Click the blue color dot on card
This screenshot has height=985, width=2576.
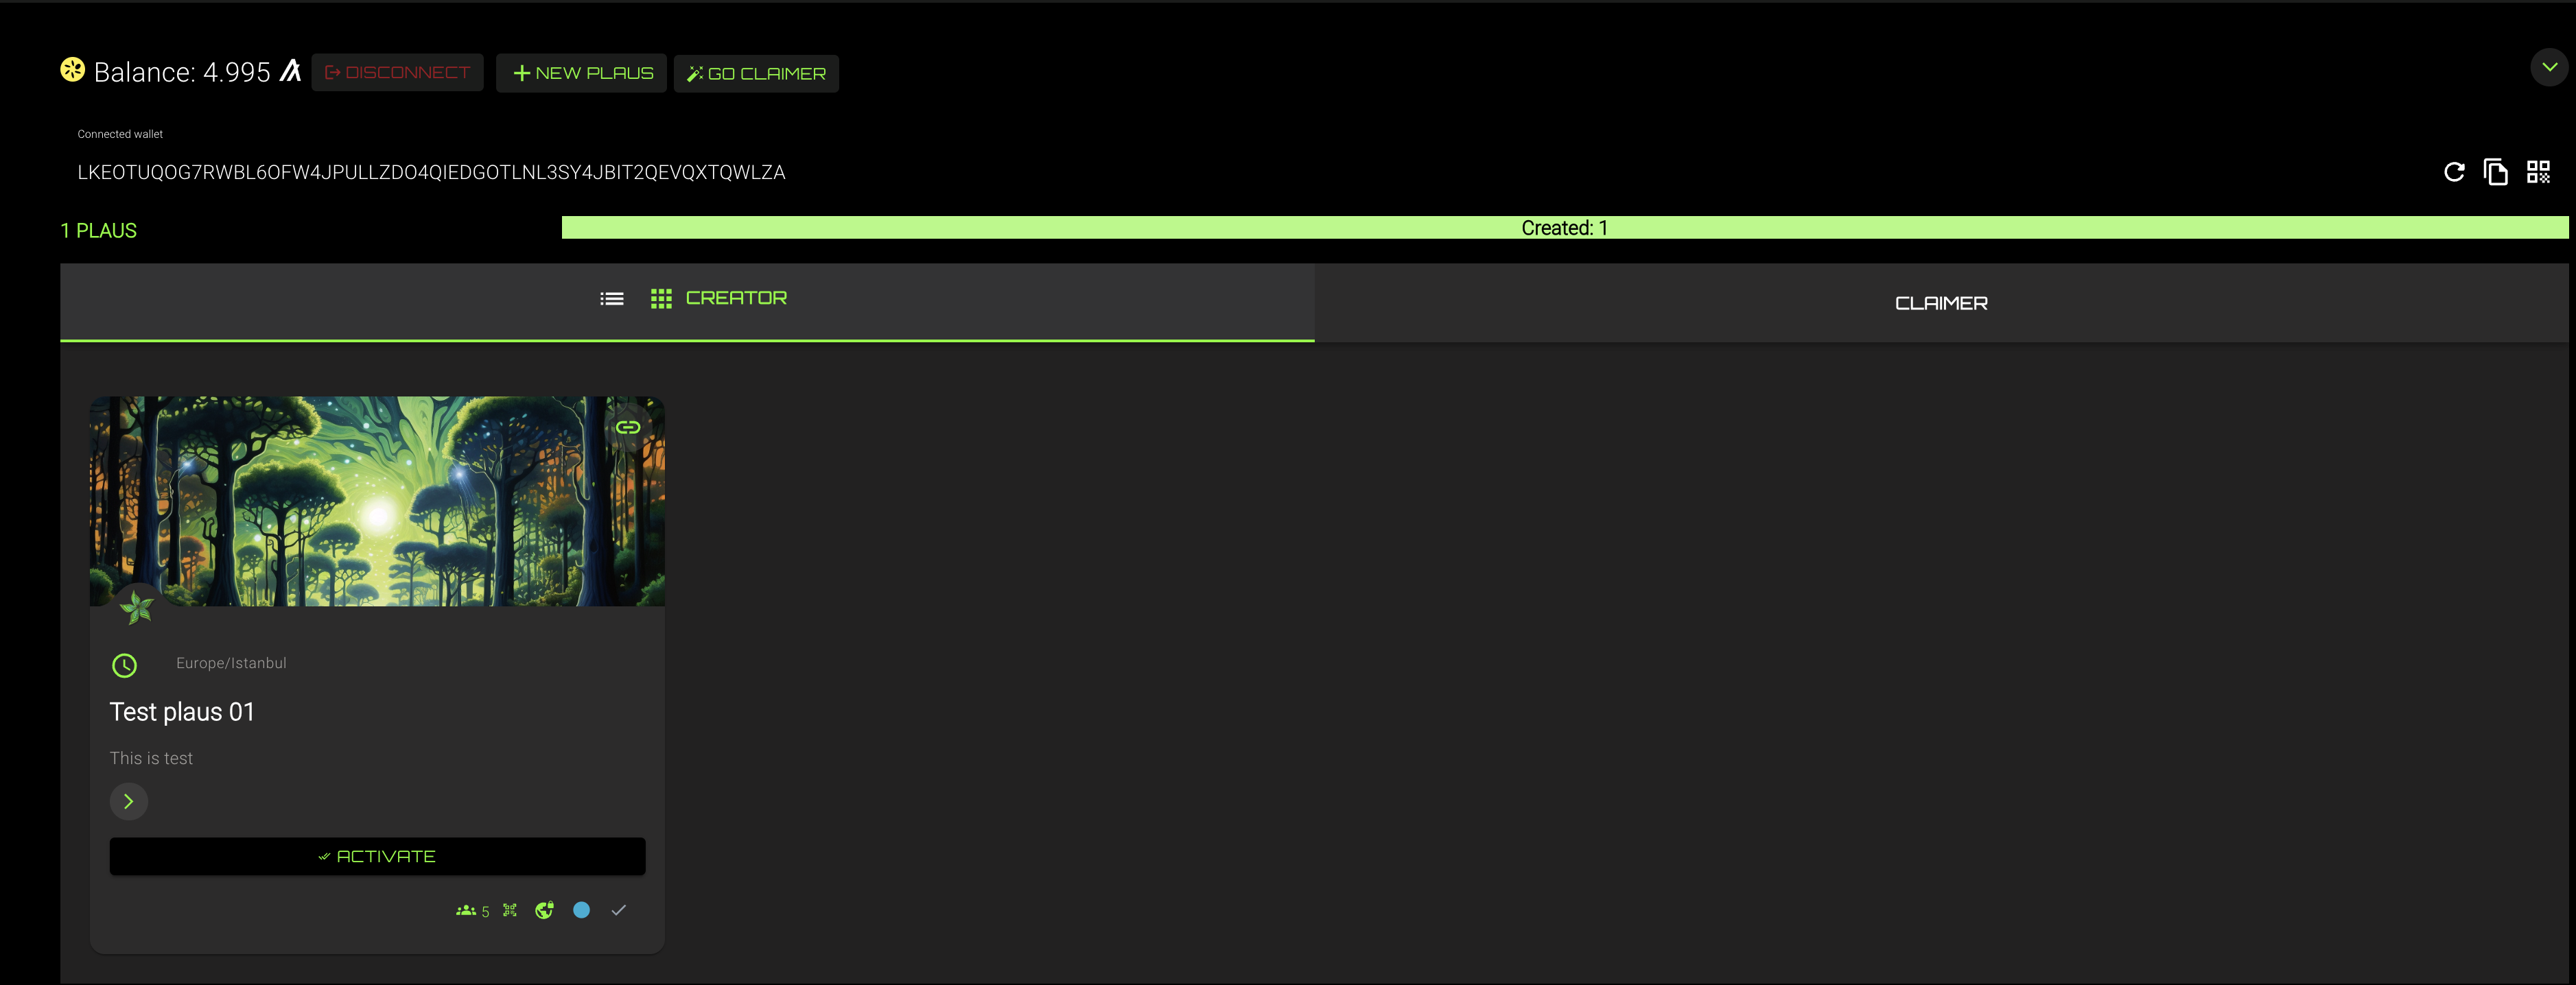point(581,910)
